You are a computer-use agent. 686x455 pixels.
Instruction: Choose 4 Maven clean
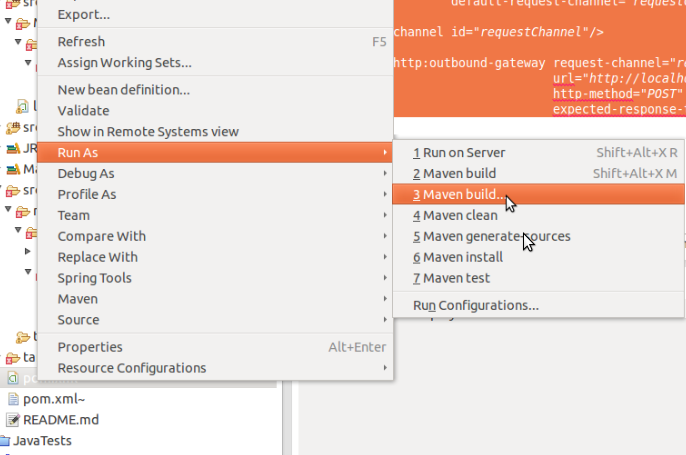pos(538,216)
